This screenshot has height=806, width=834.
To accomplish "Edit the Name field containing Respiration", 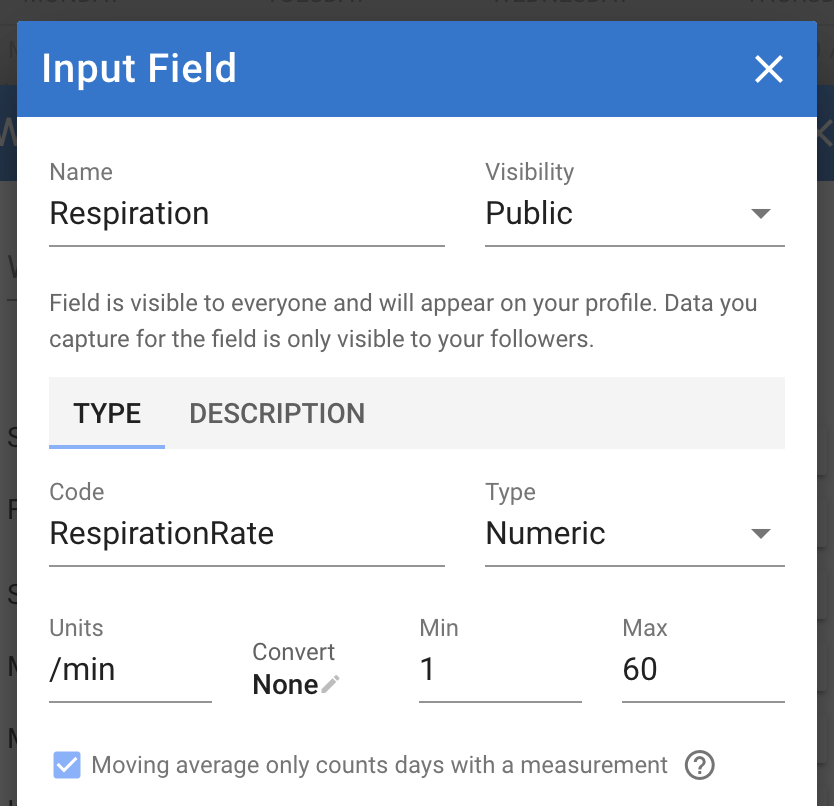I will [247, 214].
